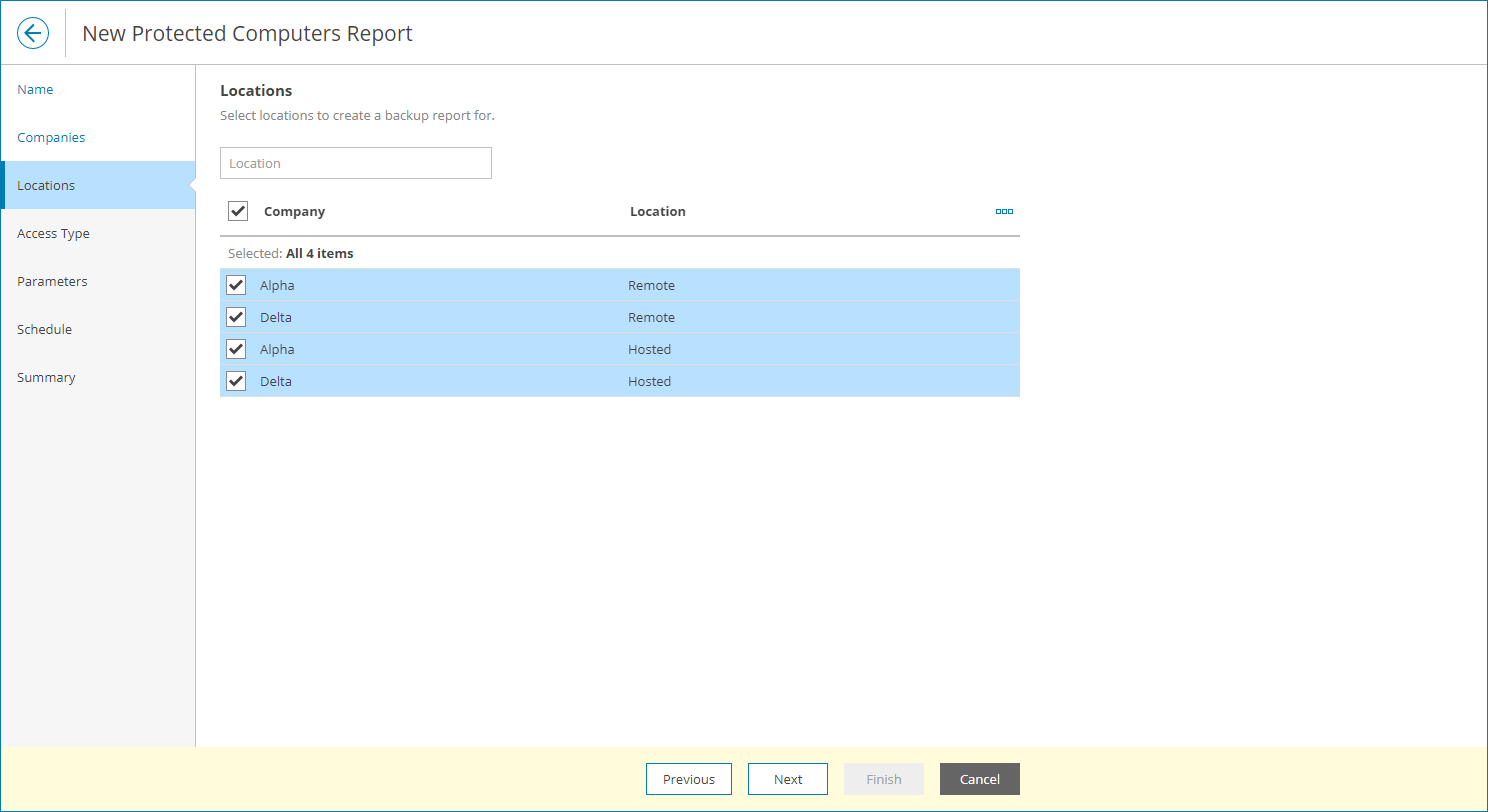Open the column options three-squares icon
This screenshot has width=1488, height=812.
[x=1004, y=211]
